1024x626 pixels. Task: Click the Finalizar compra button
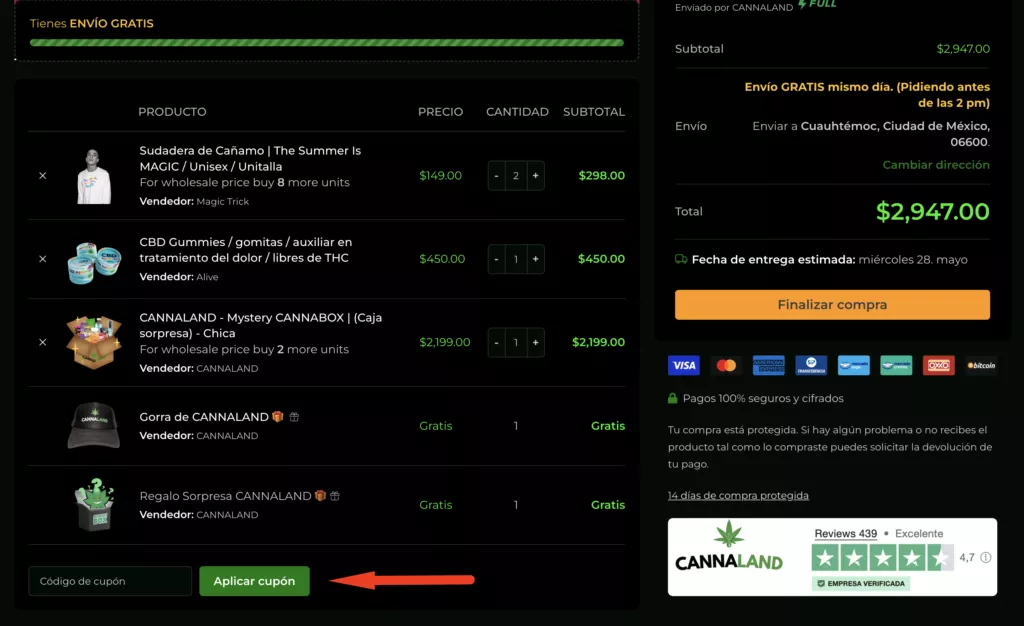coord(832,305)
